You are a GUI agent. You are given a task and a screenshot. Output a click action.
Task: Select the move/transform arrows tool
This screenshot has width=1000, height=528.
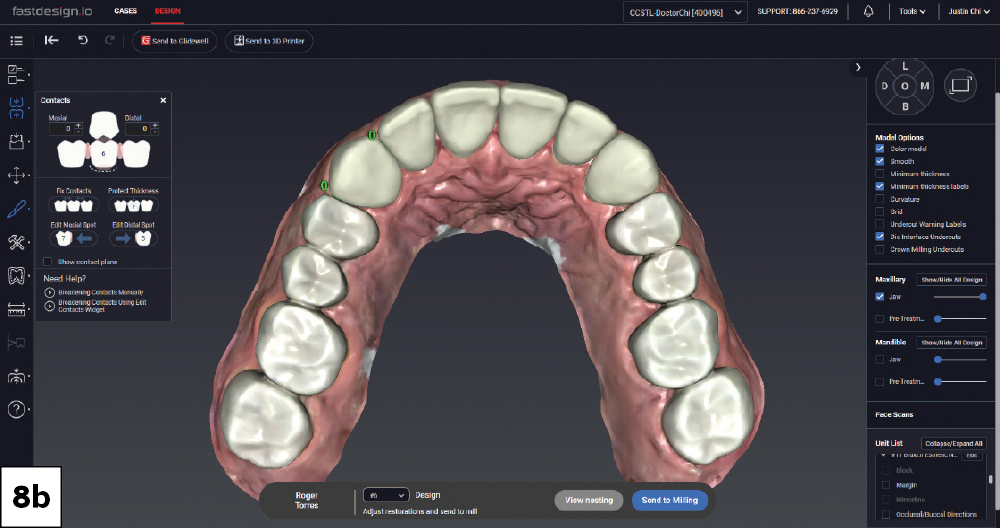coord(16,175)
